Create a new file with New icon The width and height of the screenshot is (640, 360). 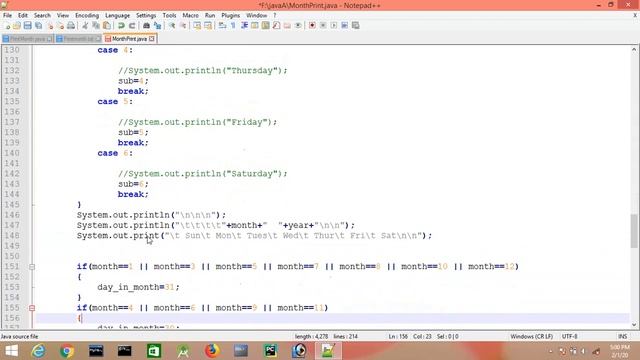coord(7,26)
